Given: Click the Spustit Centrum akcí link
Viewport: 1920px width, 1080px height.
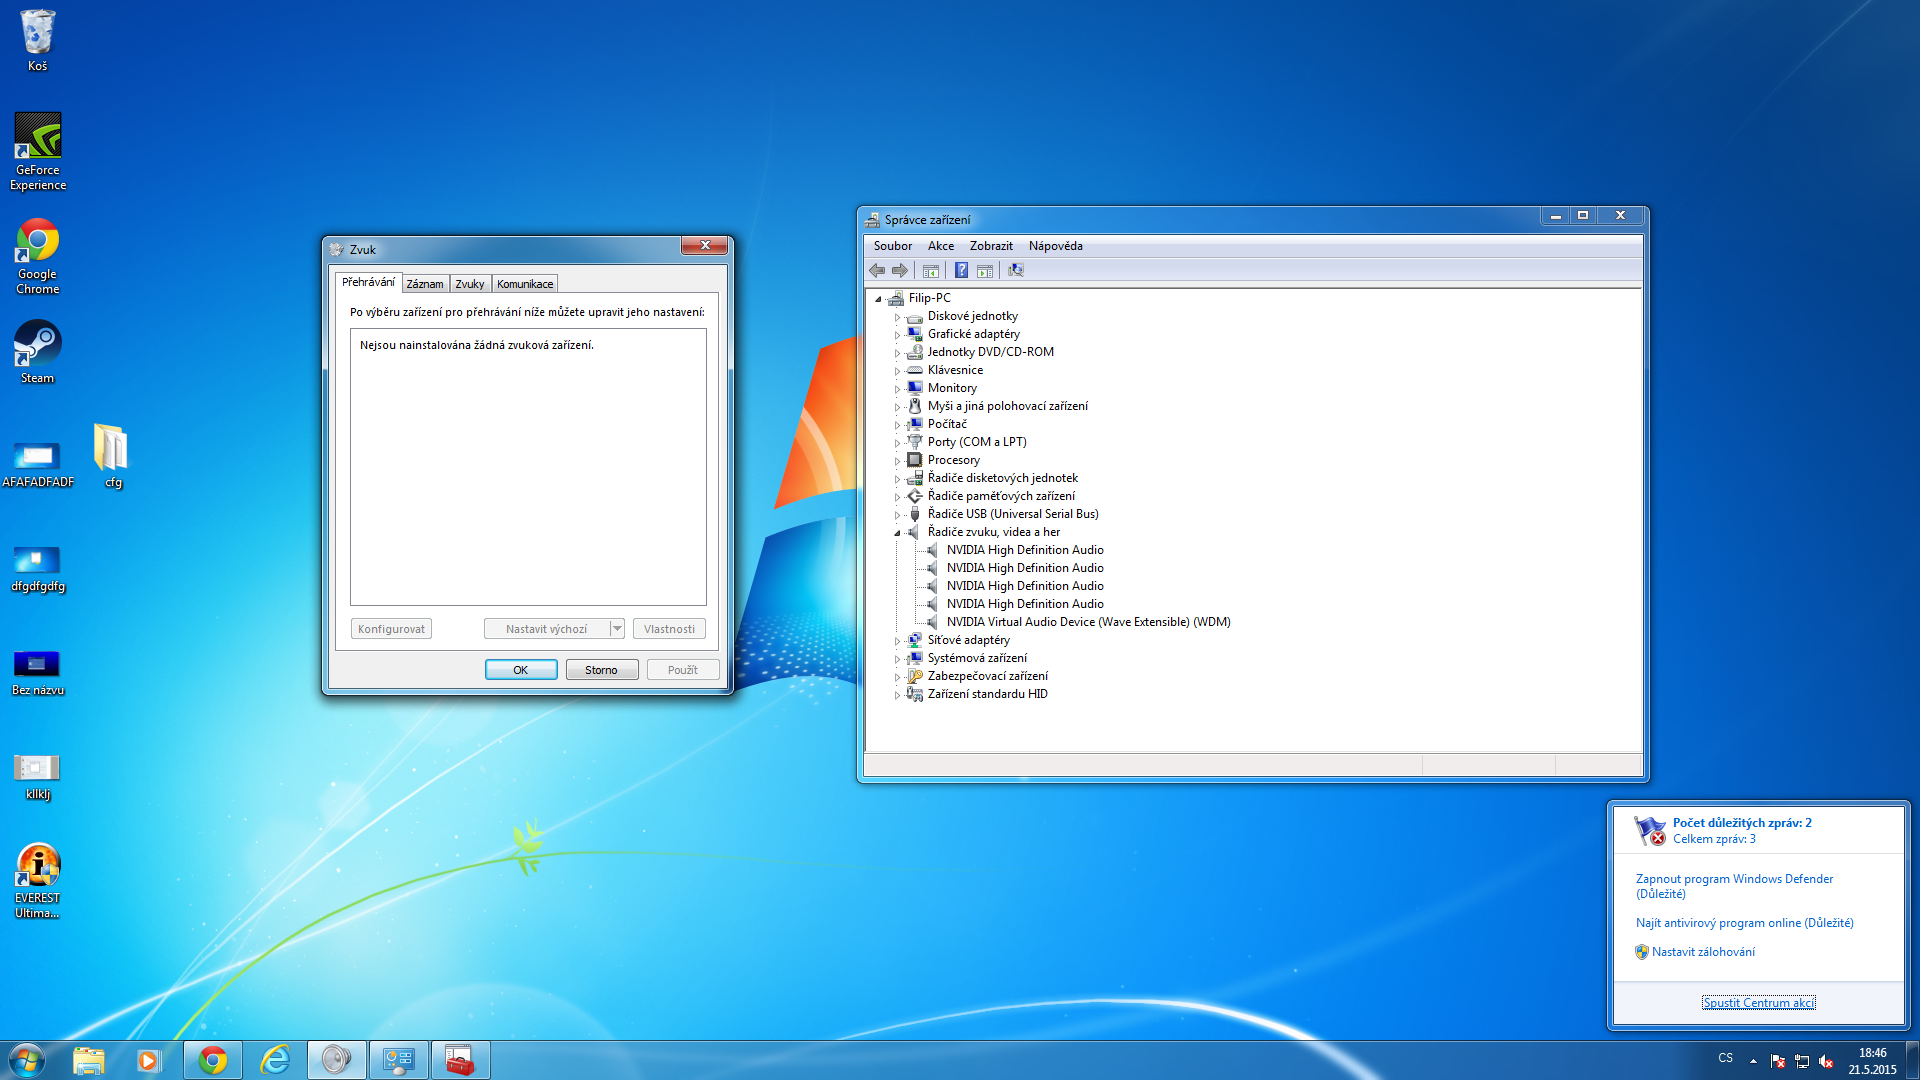Looking at the screenshot, I should (1758, 1003).
